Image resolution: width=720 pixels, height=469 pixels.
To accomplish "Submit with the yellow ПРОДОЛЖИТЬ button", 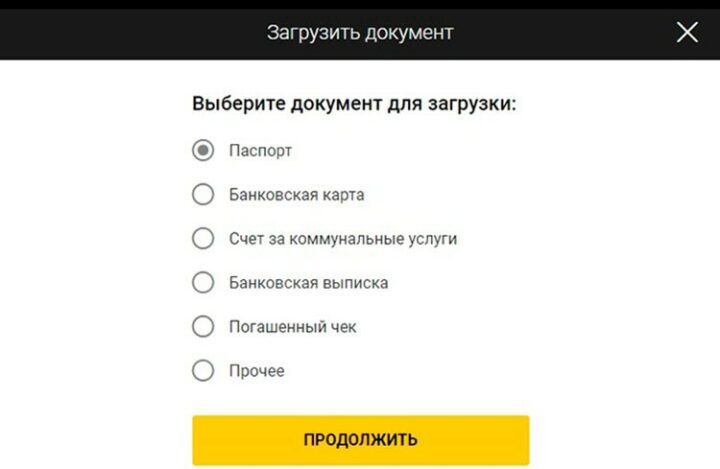I will [x=360, y=440].
